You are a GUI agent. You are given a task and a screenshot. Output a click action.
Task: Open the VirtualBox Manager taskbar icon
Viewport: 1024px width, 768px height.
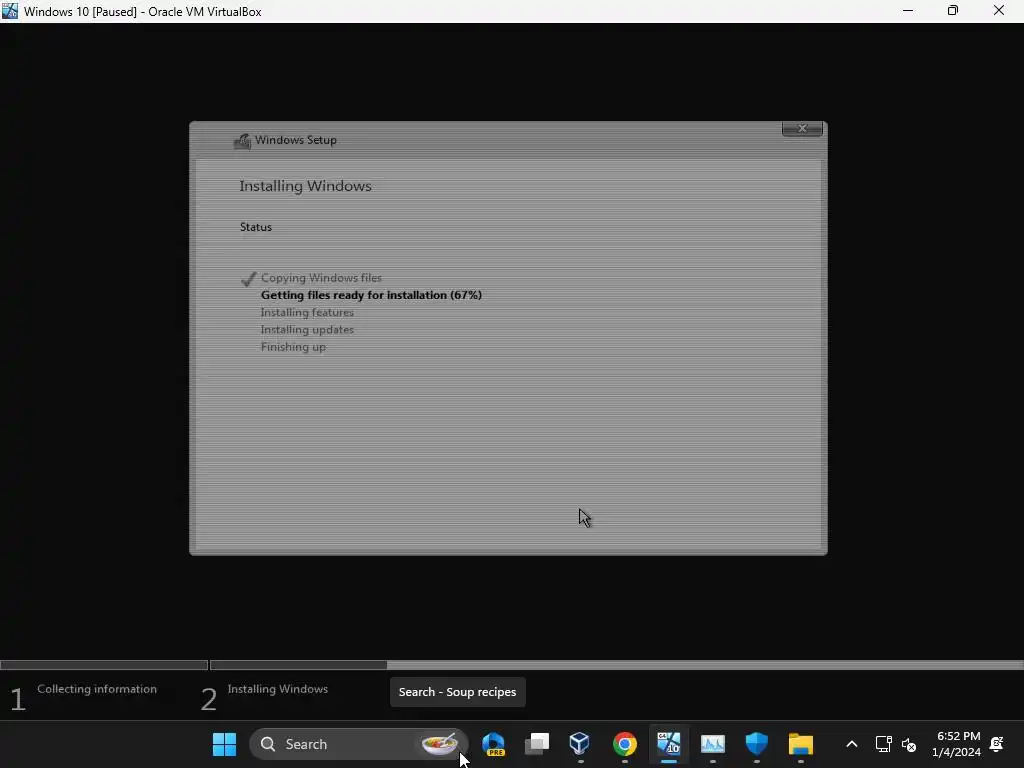tap(580, 743)
